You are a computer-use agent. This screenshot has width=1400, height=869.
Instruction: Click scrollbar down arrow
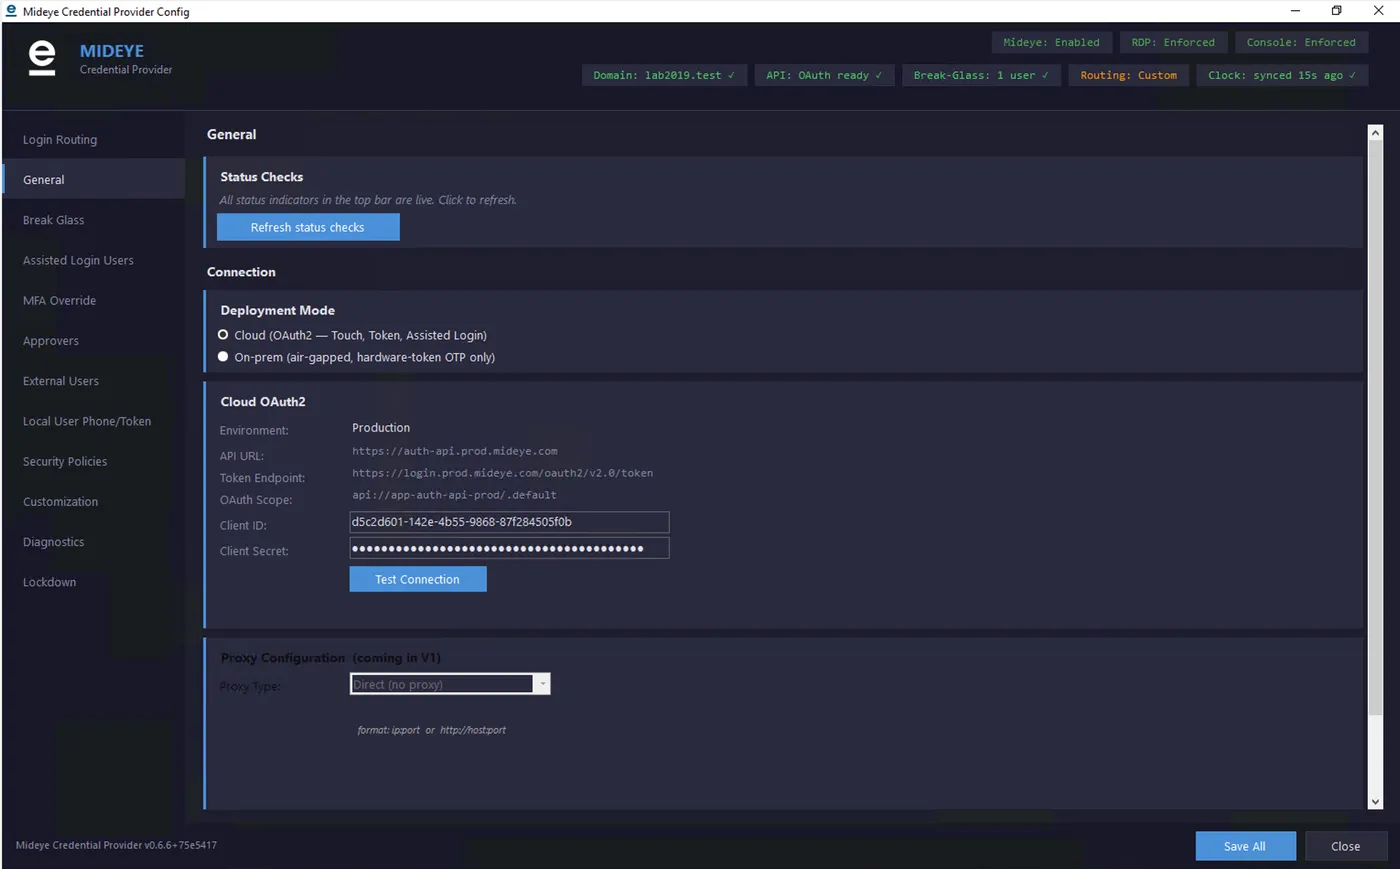point(1375,801)
